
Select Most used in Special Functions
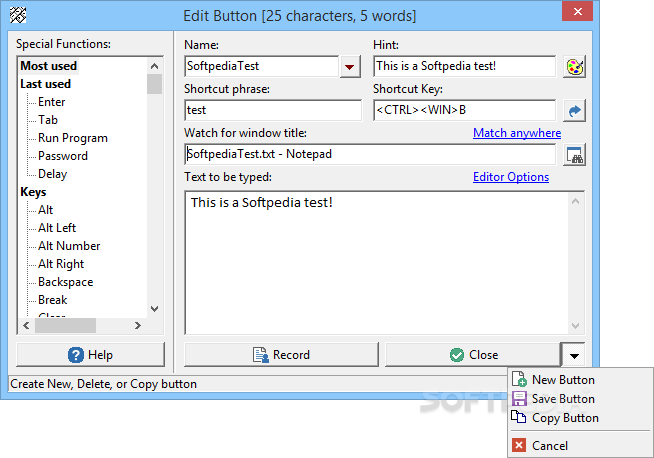[x=49, y=66]
